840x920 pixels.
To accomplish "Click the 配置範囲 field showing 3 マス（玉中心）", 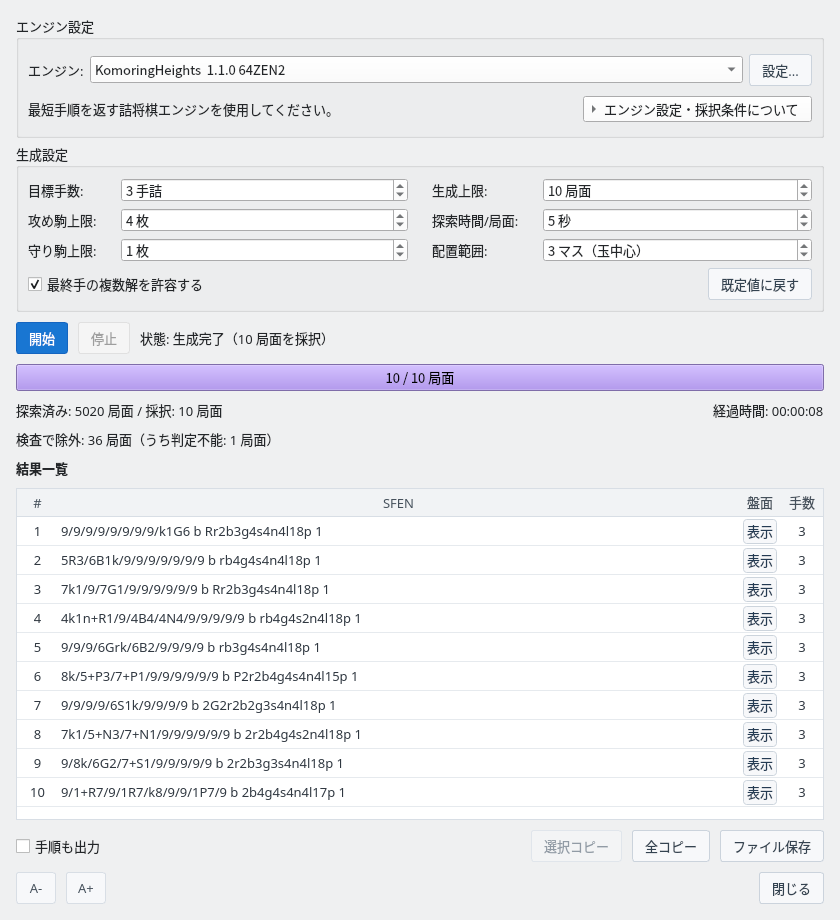I will click(x=677, y=251).
